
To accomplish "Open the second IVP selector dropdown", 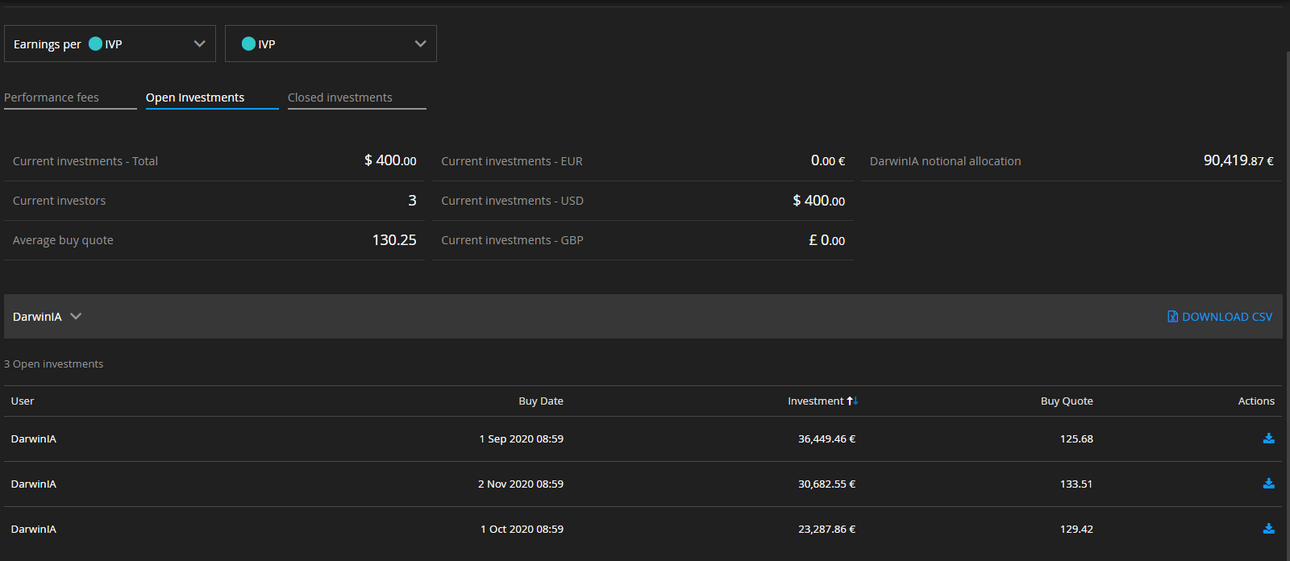I will pyautogui.click(x=331, y=44).
